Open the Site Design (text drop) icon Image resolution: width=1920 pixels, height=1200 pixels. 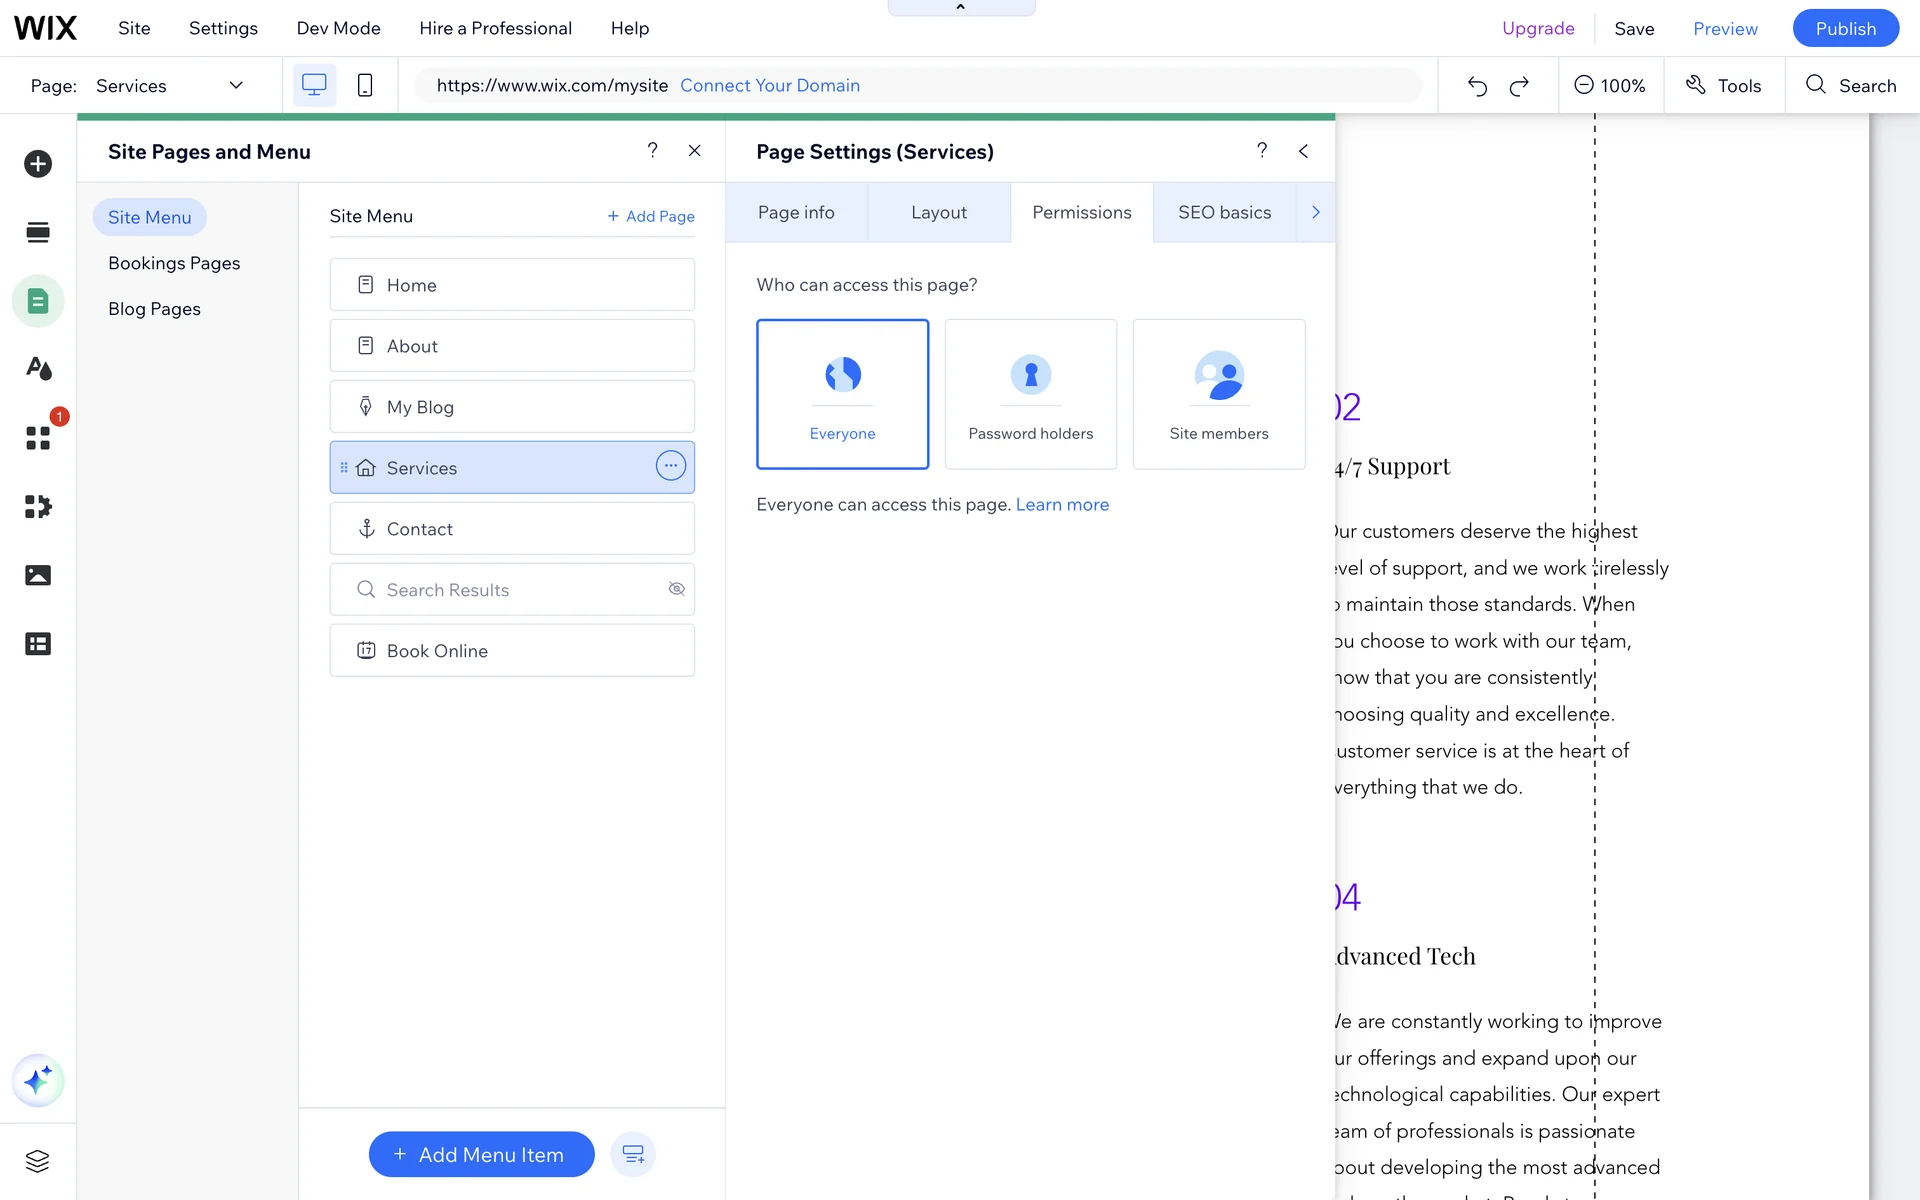(x=38, y=369)
